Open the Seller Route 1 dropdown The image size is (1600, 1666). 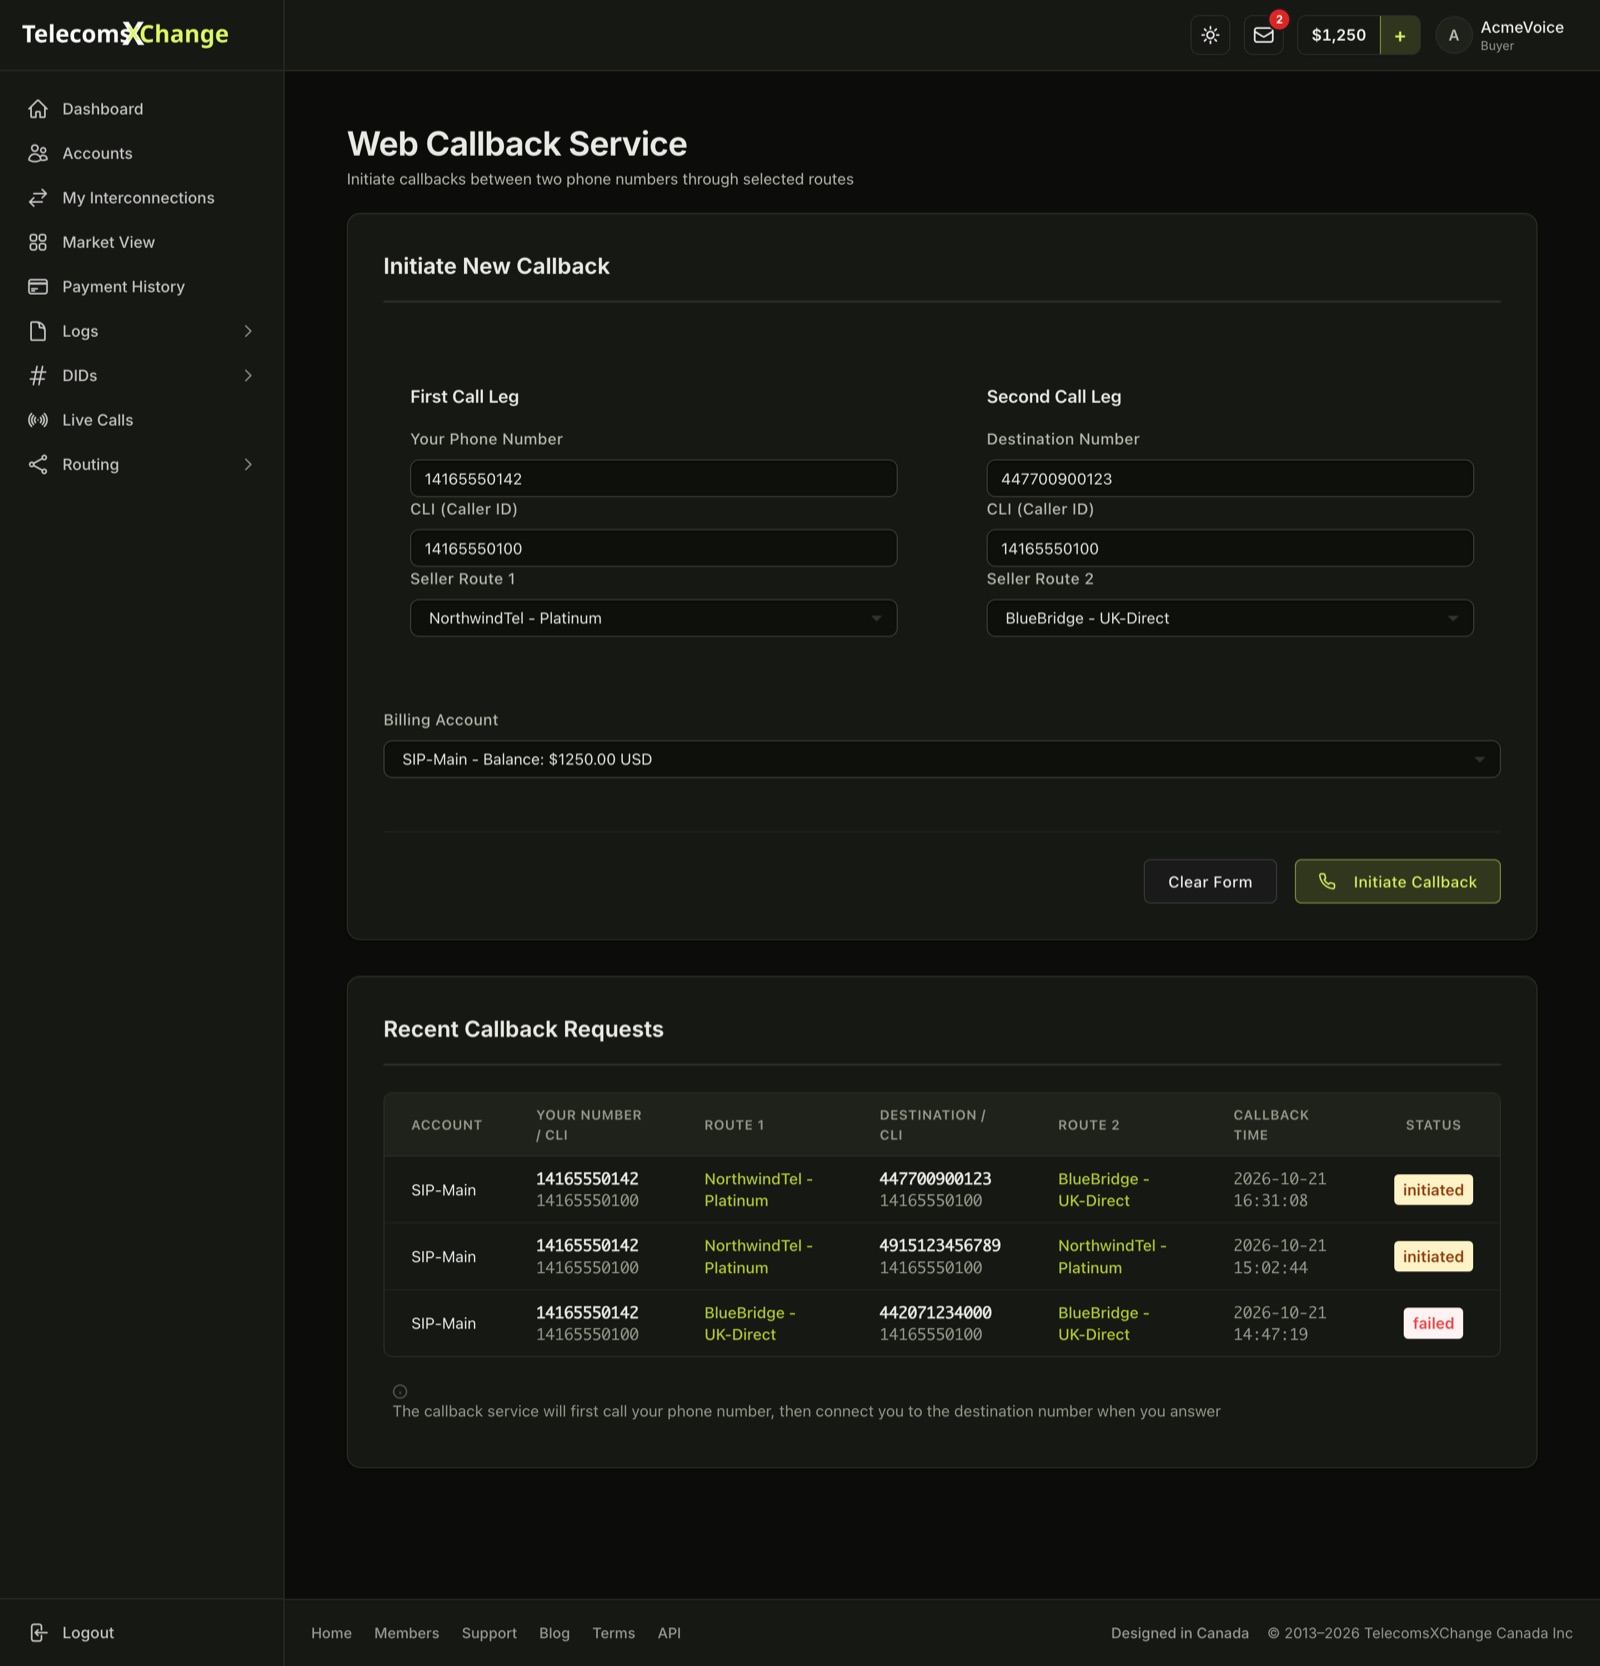pyautogui.click(x=653, y=618)
